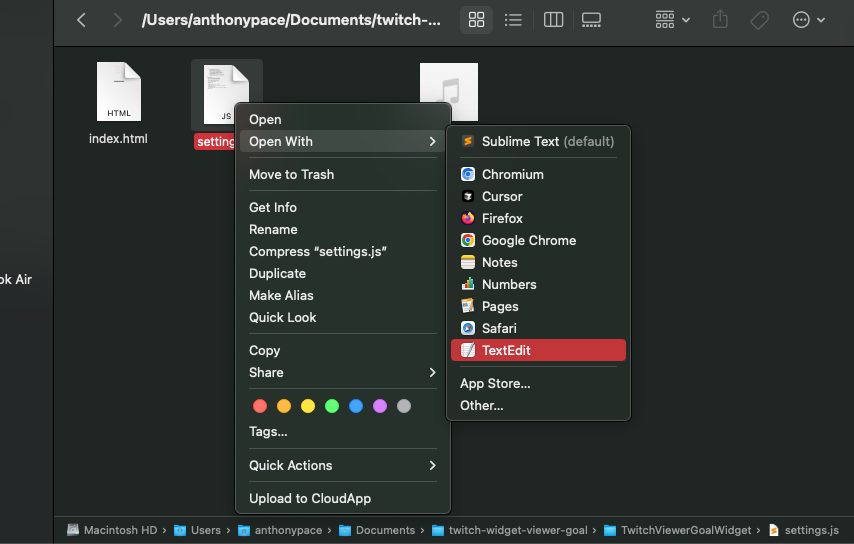The width and height of the screenshot is (854, 544).
Task: Switch Finder to gallery view
Action: coord(591,20)
